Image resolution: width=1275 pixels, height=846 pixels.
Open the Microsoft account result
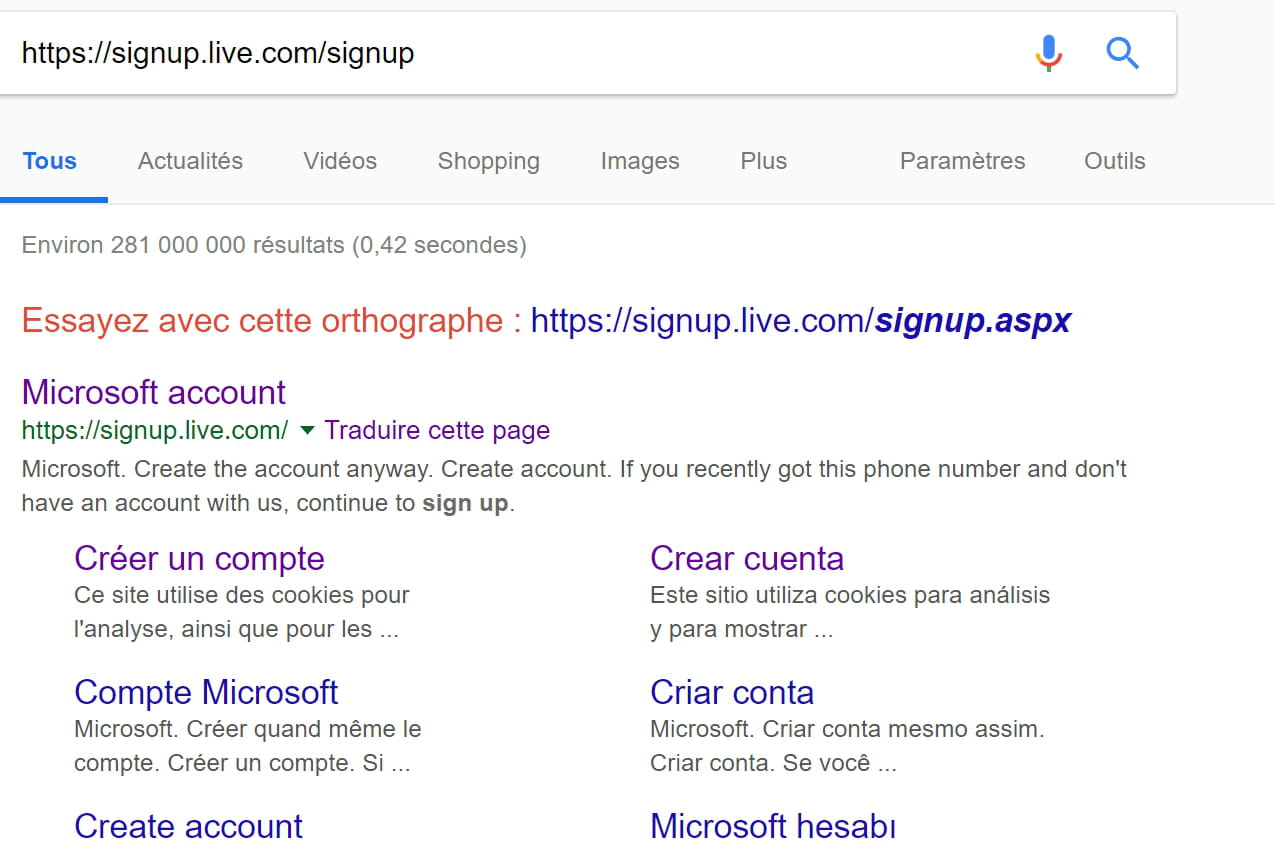click(154, 392)
